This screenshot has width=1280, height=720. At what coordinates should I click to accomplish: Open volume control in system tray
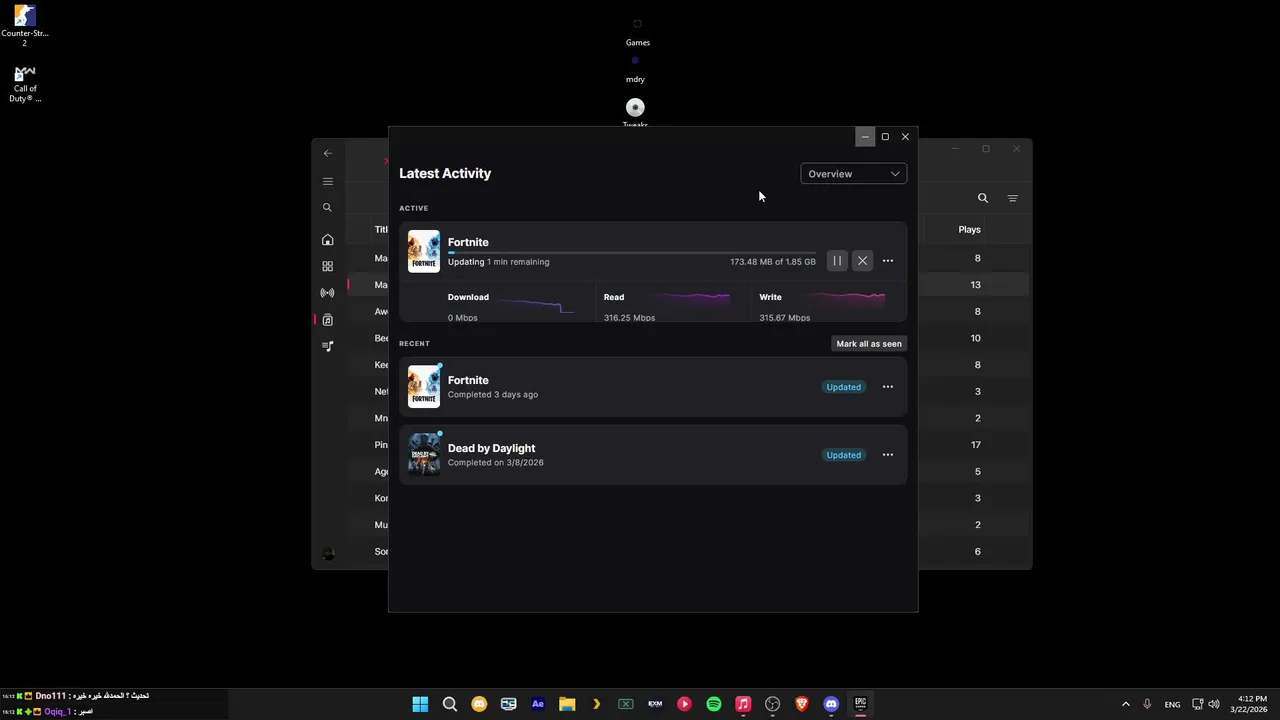tap(1215, 704)
